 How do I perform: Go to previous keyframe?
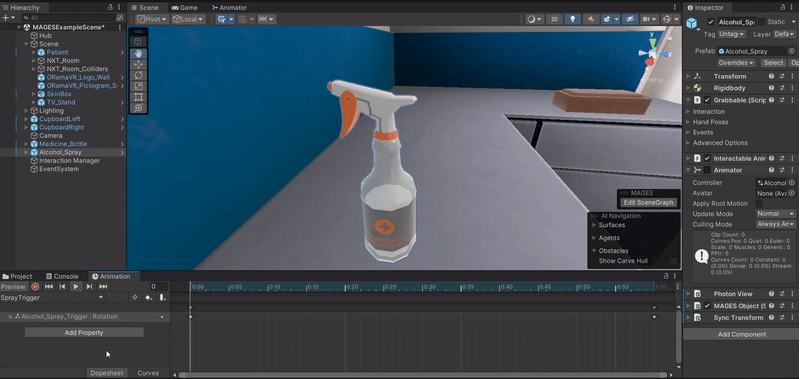click(x=62, y=287)
